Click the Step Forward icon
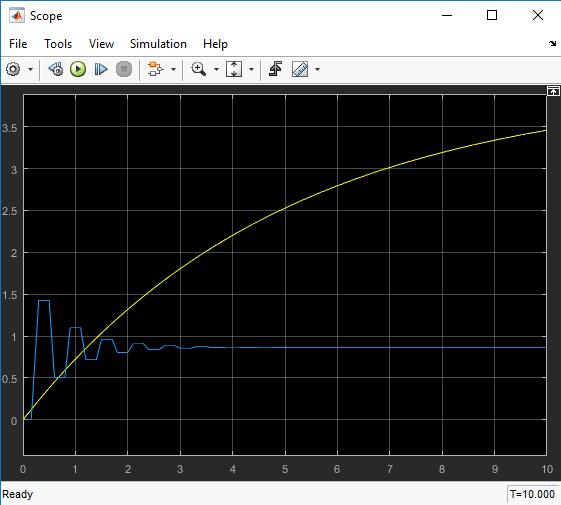The image size is (561, 505). (x=101, y=69)
